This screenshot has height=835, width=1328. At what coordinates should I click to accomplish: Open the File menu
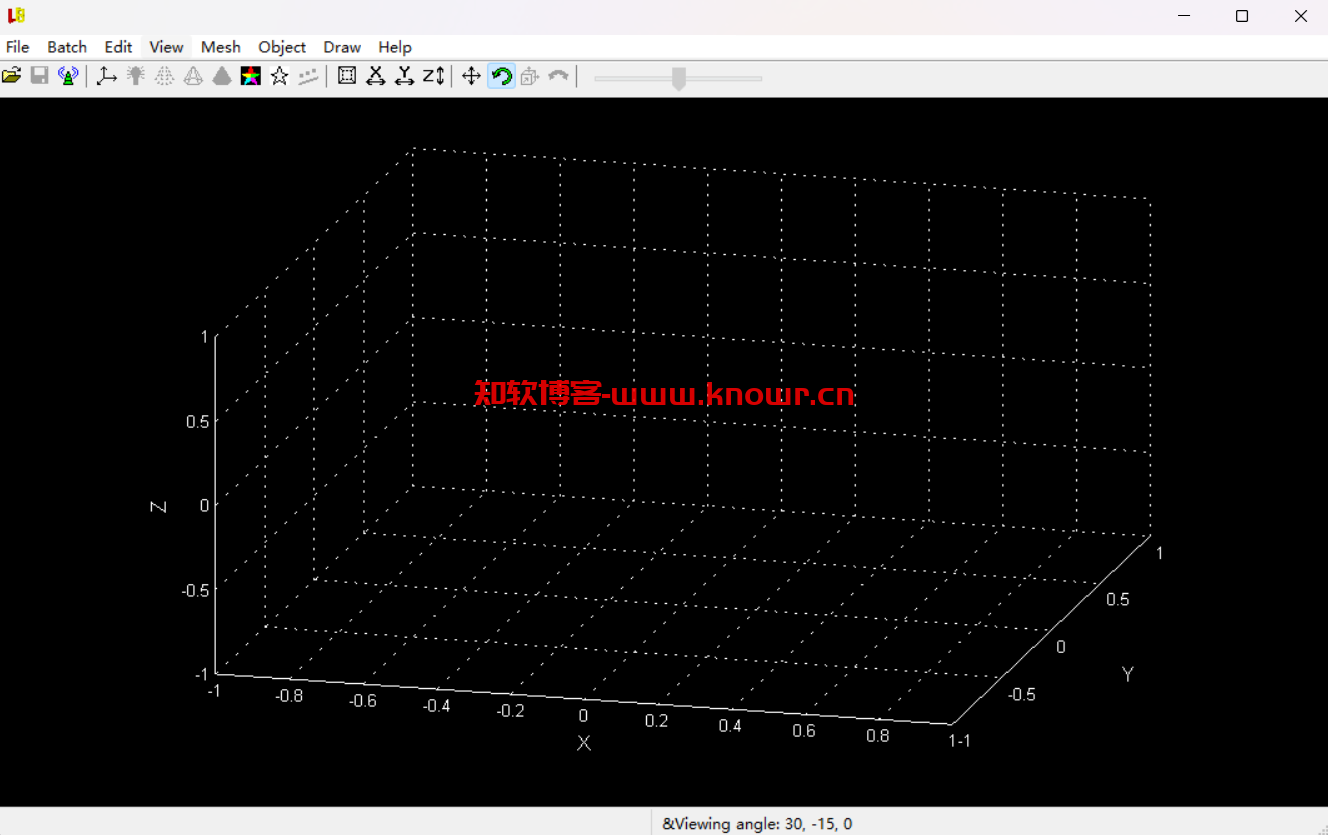18,47
